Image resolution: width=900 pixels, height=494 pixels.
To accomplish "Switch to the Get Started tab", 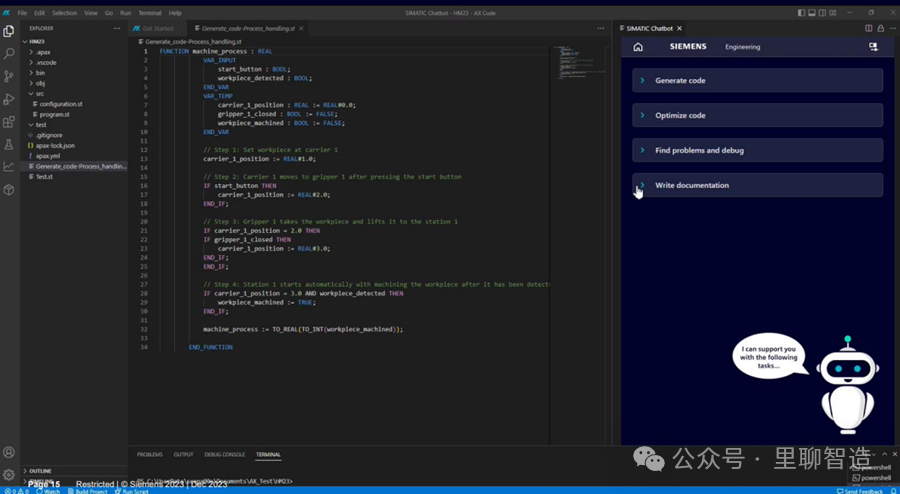I will tap(158, 28).
